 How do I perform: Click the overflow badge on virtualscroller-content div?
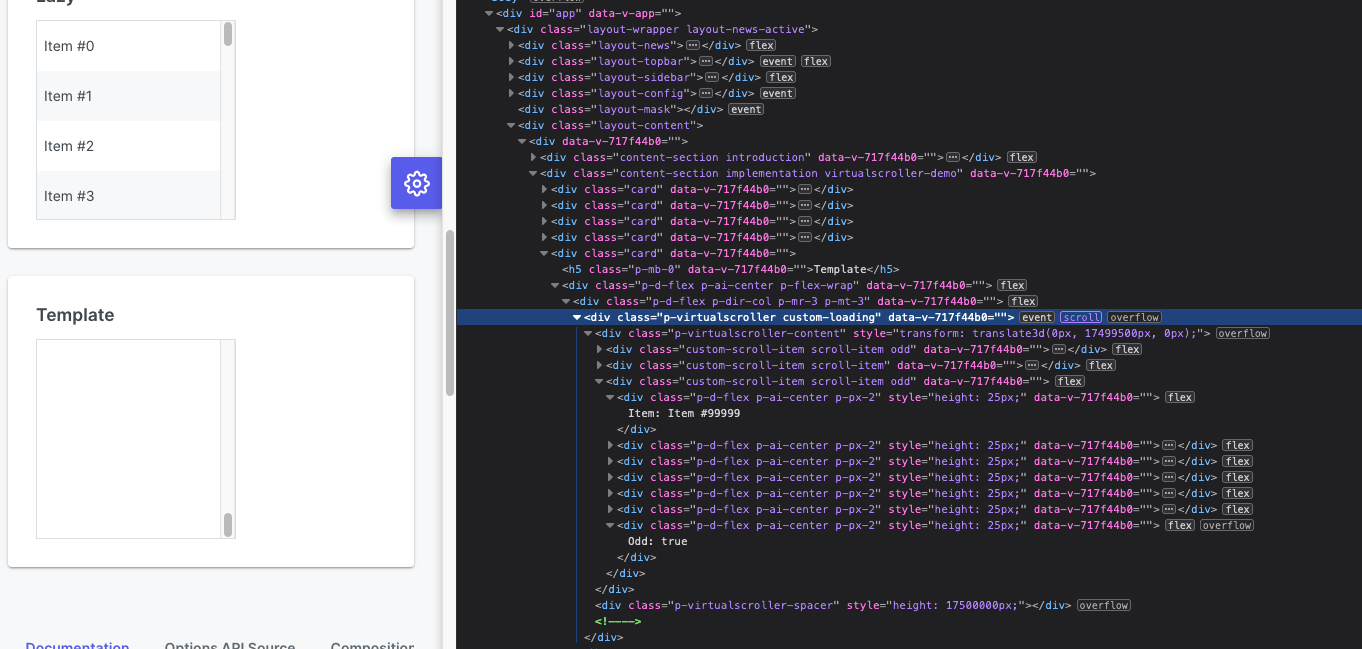1243,333
